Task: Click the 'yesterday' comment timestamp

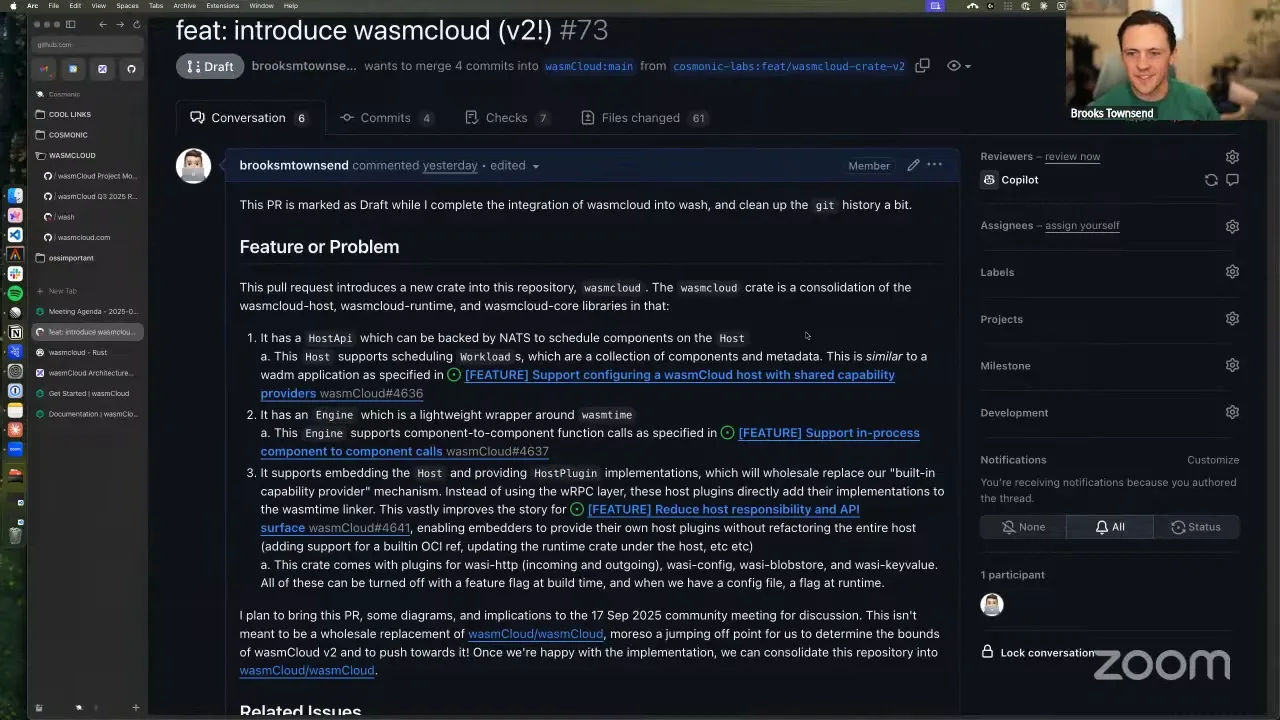Action: point(450,166)
